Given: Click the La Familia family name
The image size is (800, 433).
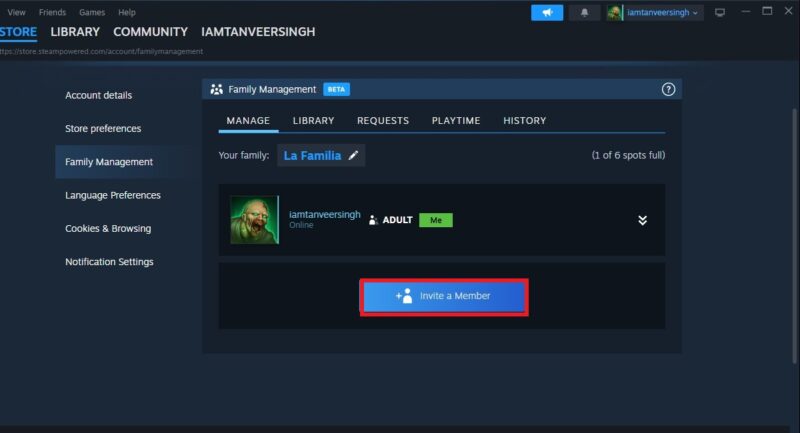Looking at the screenshot, I should [x=312, y=156].
